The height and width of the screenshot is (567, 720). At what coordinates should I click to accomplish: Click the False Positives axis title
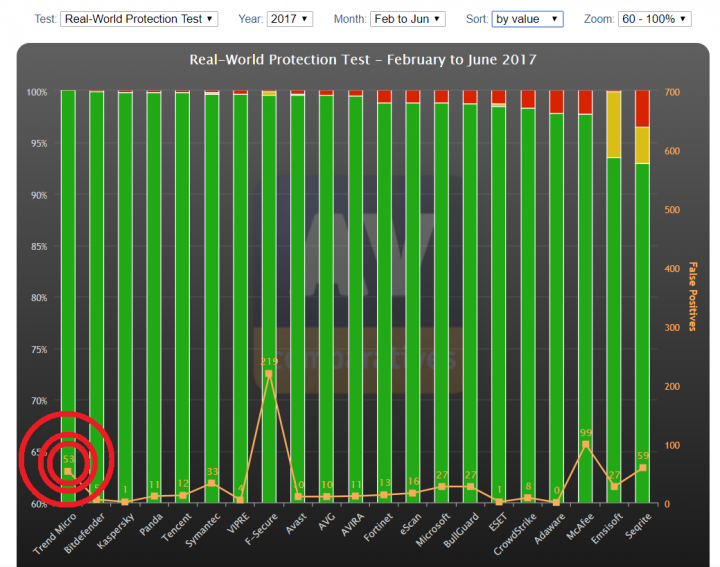point(692,297)
